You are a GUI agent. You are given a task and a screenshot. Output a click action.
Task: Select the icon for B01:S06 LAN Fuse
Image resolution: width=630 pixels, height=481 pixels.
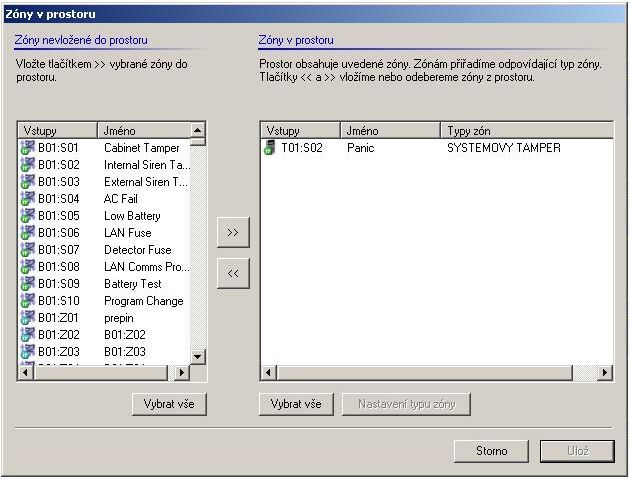27,233
